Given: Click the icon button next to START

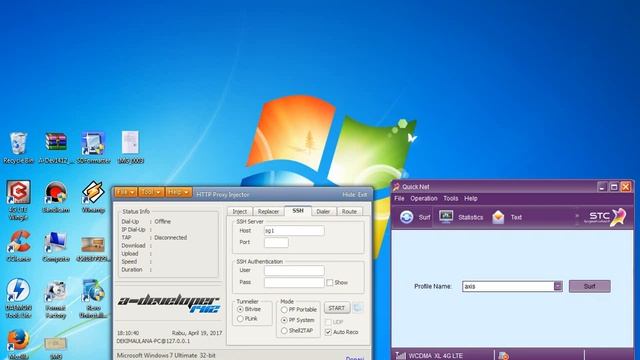Looking at the screenshot, I should tap(357, 308).
